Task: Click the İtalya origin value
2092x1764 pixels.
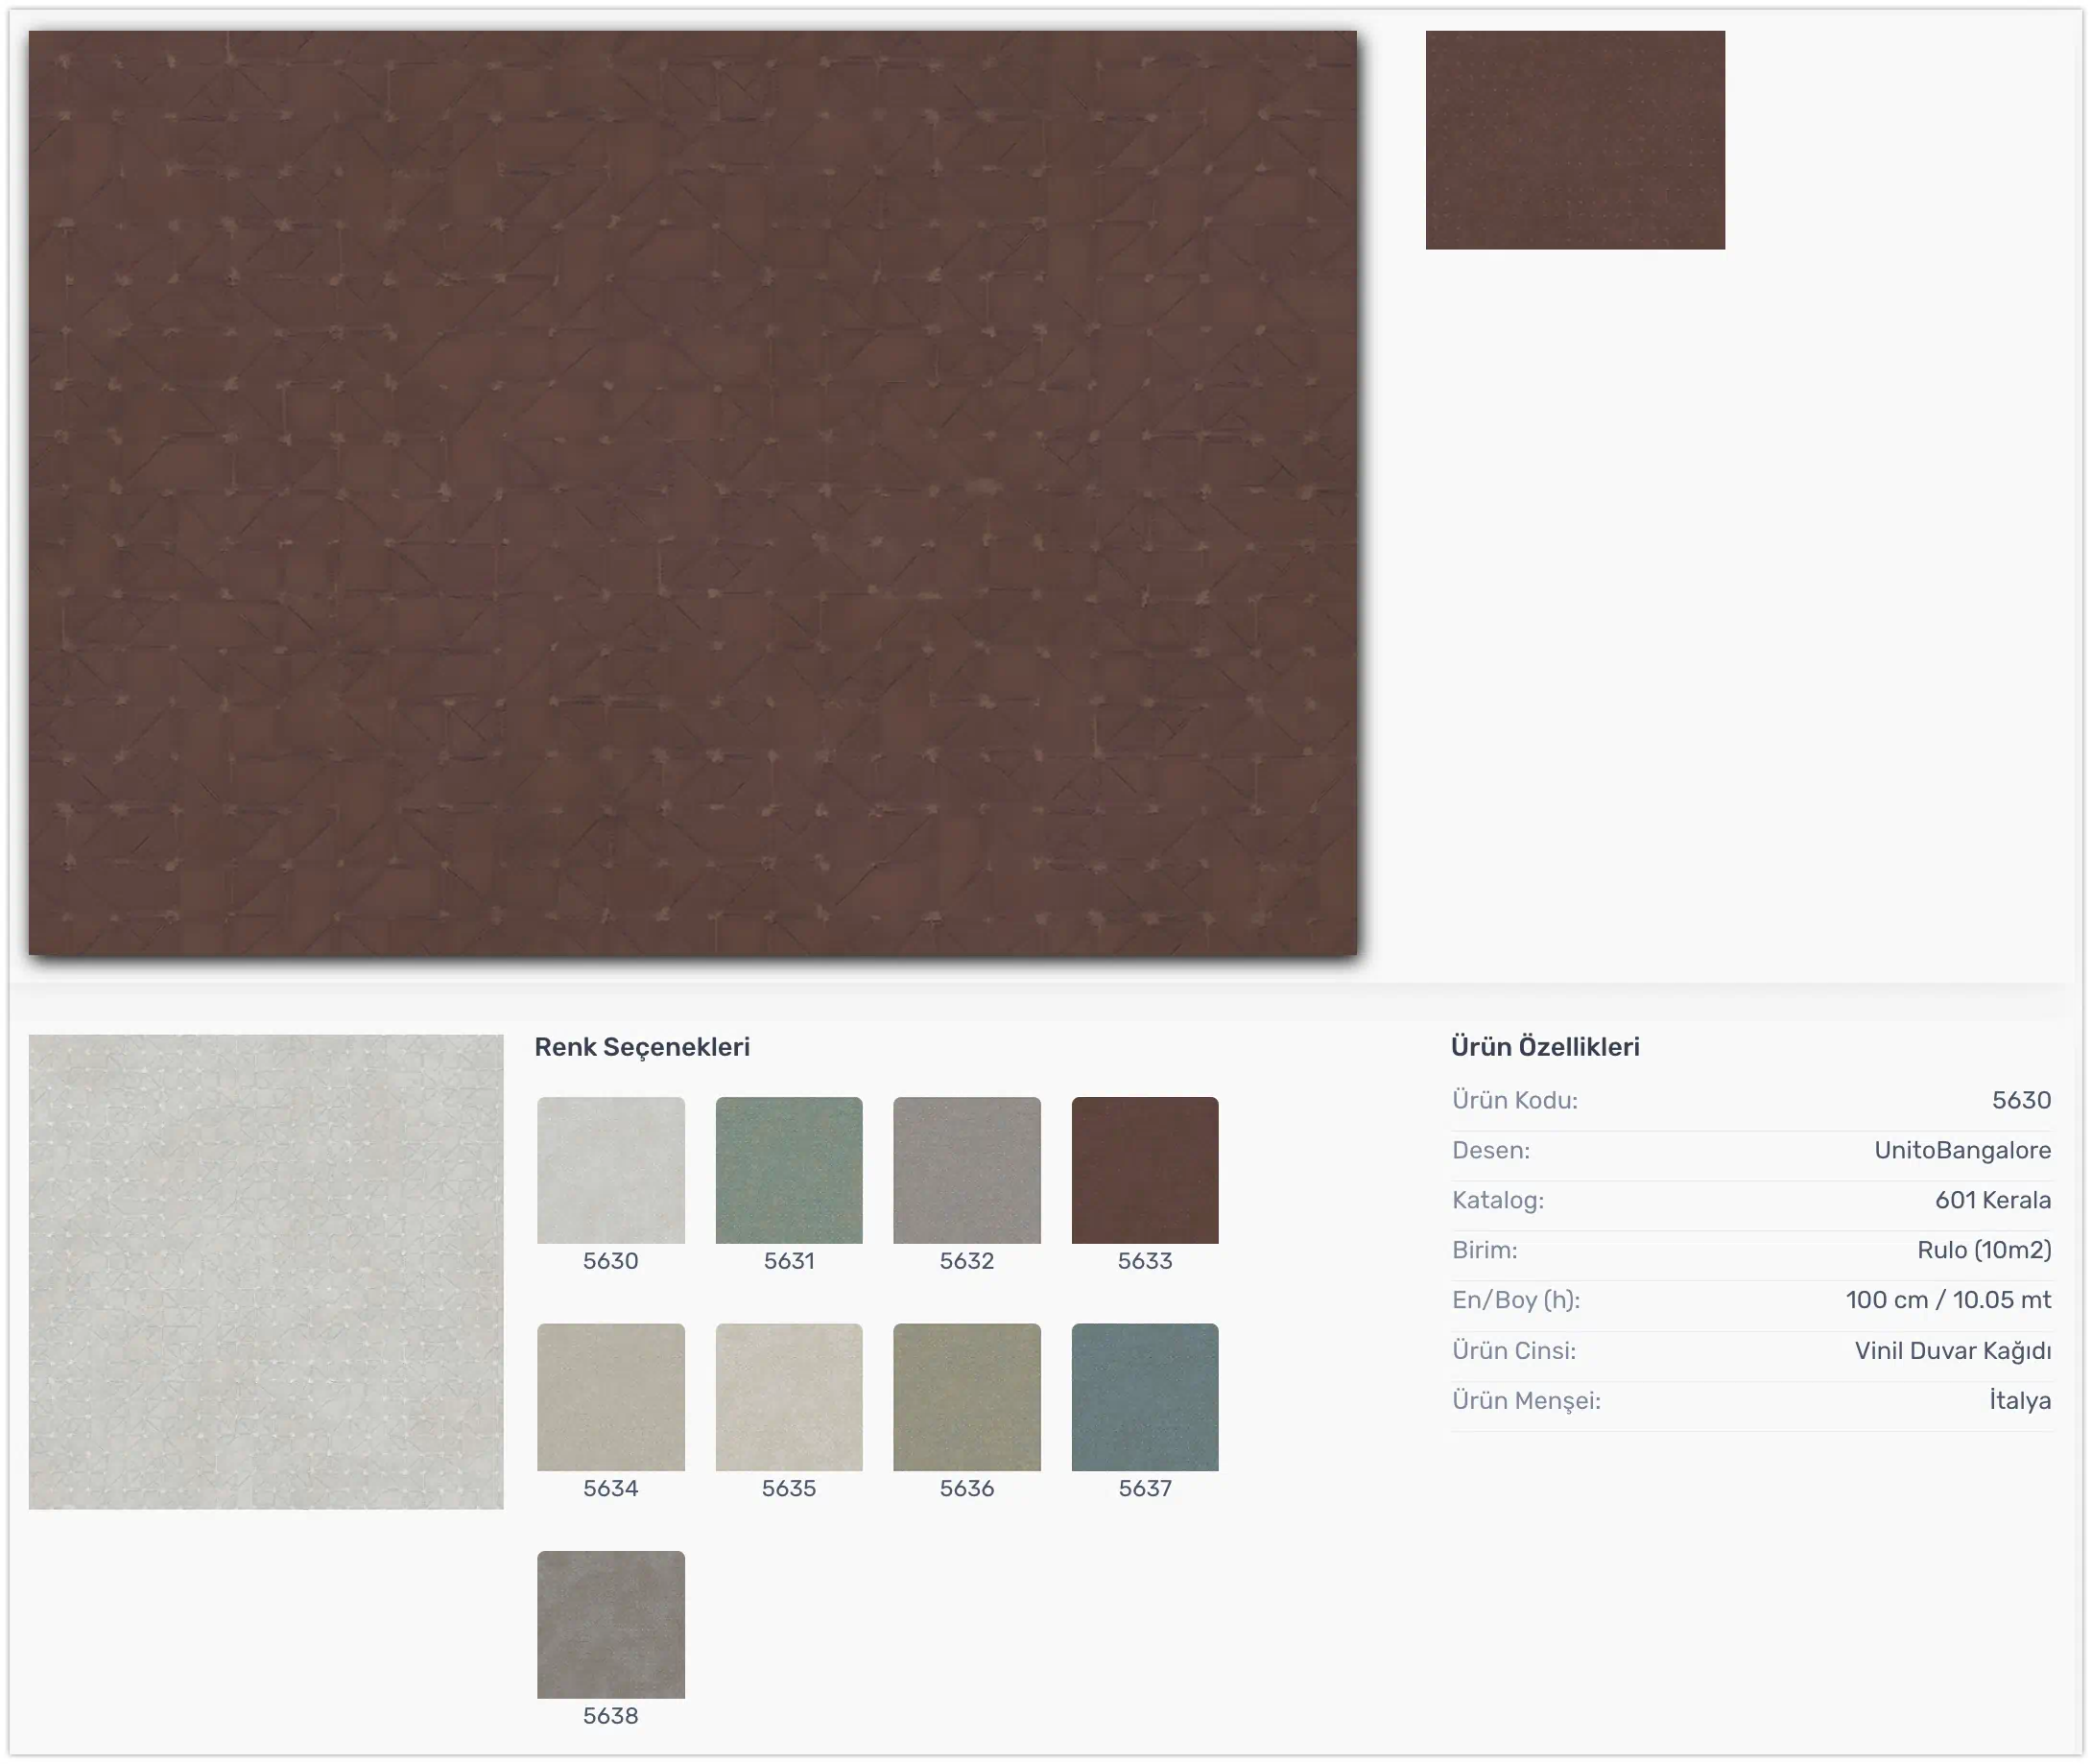Action: point(2020,1400)
